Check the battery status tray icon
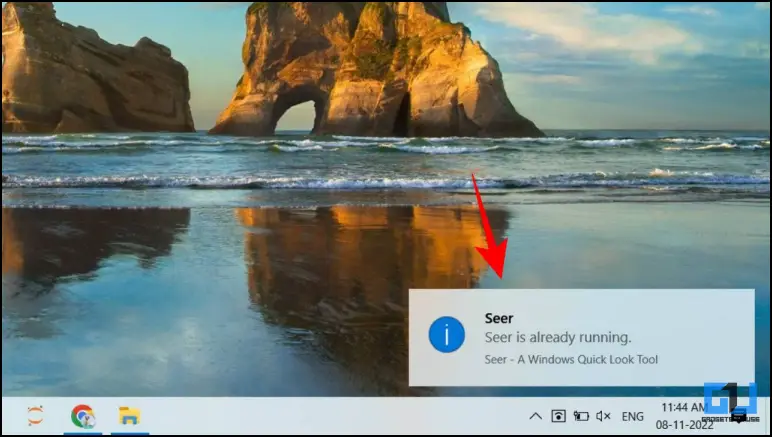Image resolution: width=772 pixels, height=437 pixels. coord(581,416)
